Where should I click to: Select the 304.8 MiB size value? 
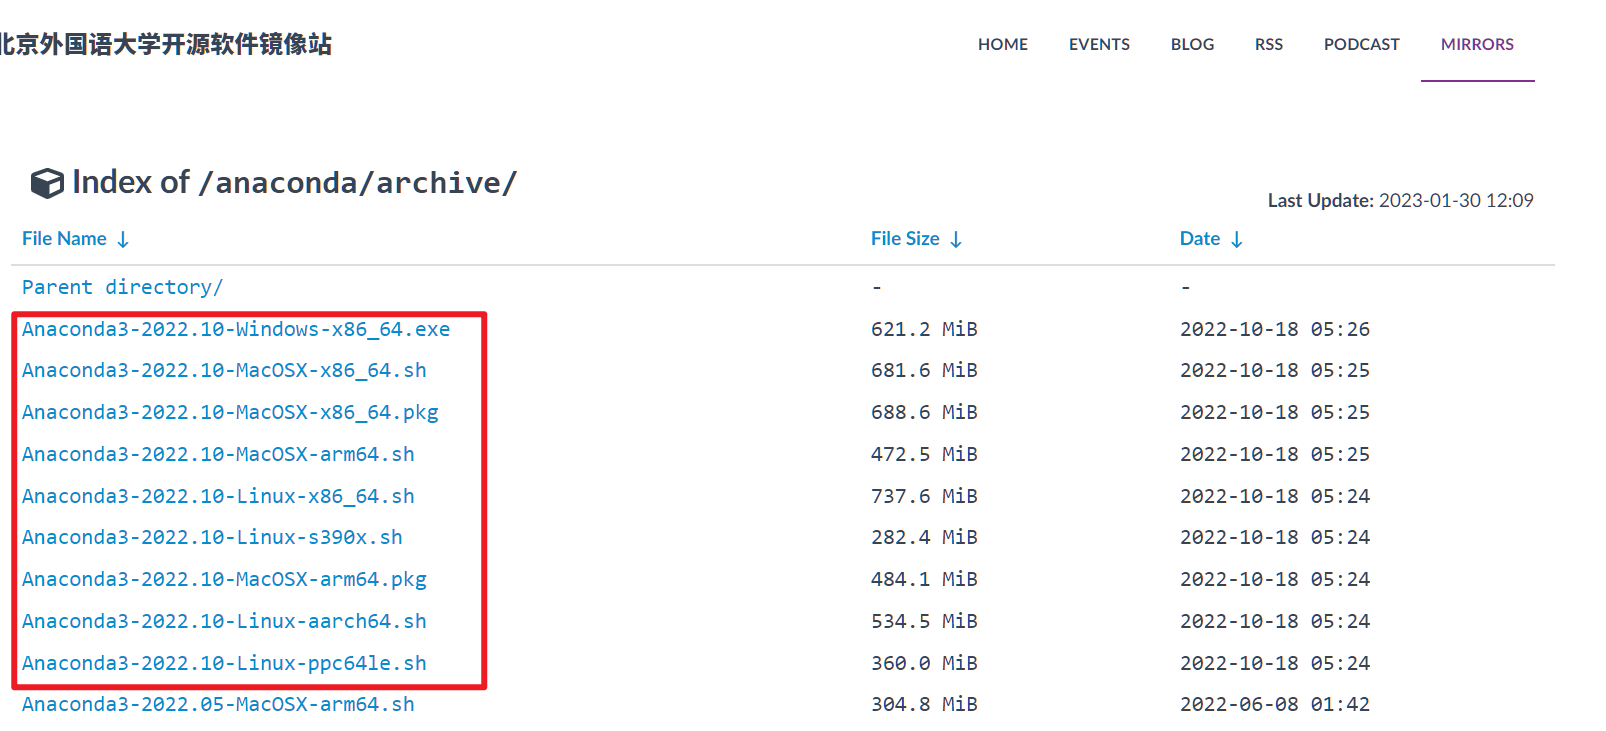coord(924,704)
